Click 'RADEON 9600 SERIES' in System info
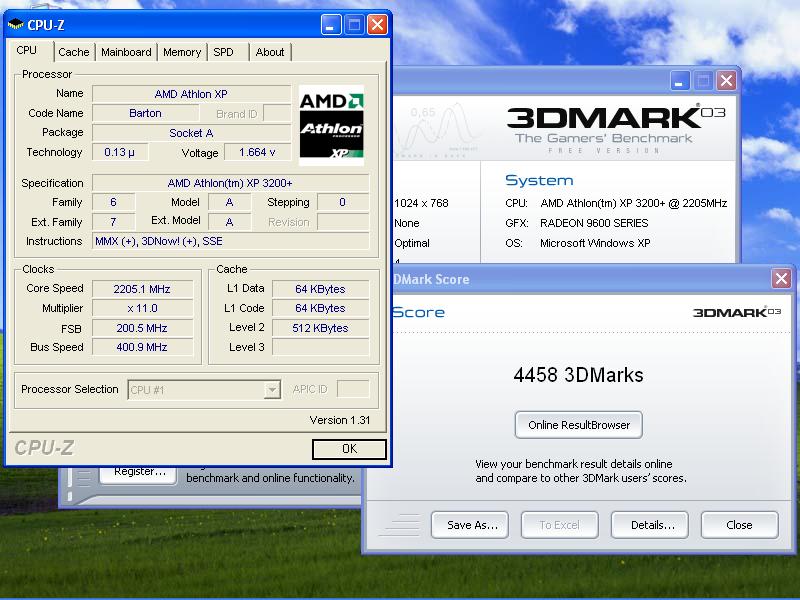This screenshot has width=800, height=600. 594,223
